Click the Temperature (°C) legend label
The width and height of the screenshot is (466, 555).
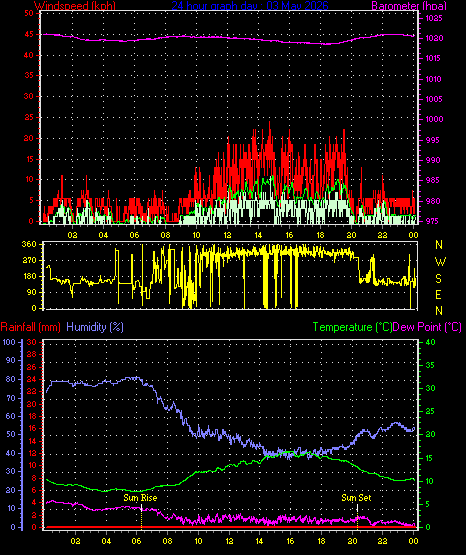352,327
